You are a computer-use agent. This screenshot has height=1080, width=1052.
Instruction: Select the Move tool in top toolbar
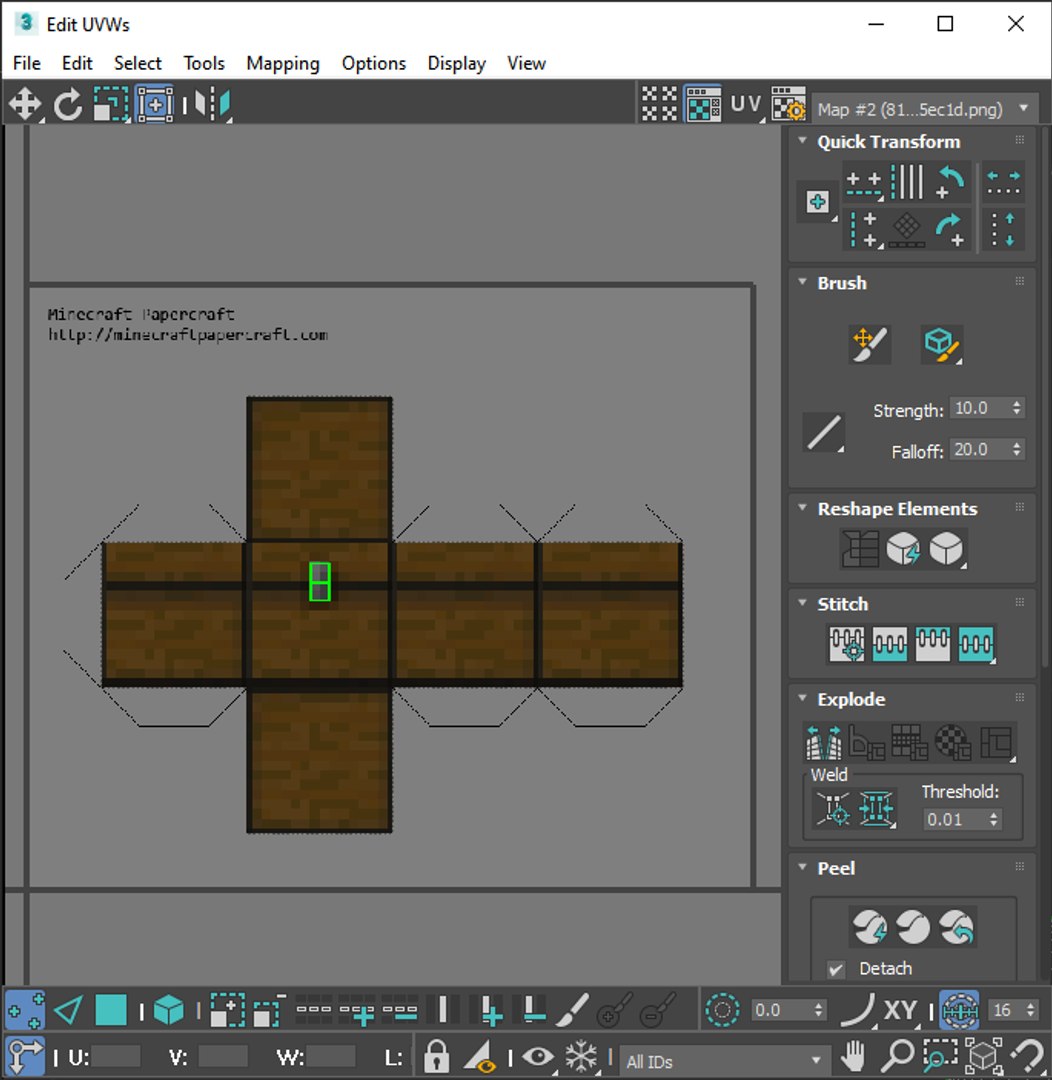point(25,105)
